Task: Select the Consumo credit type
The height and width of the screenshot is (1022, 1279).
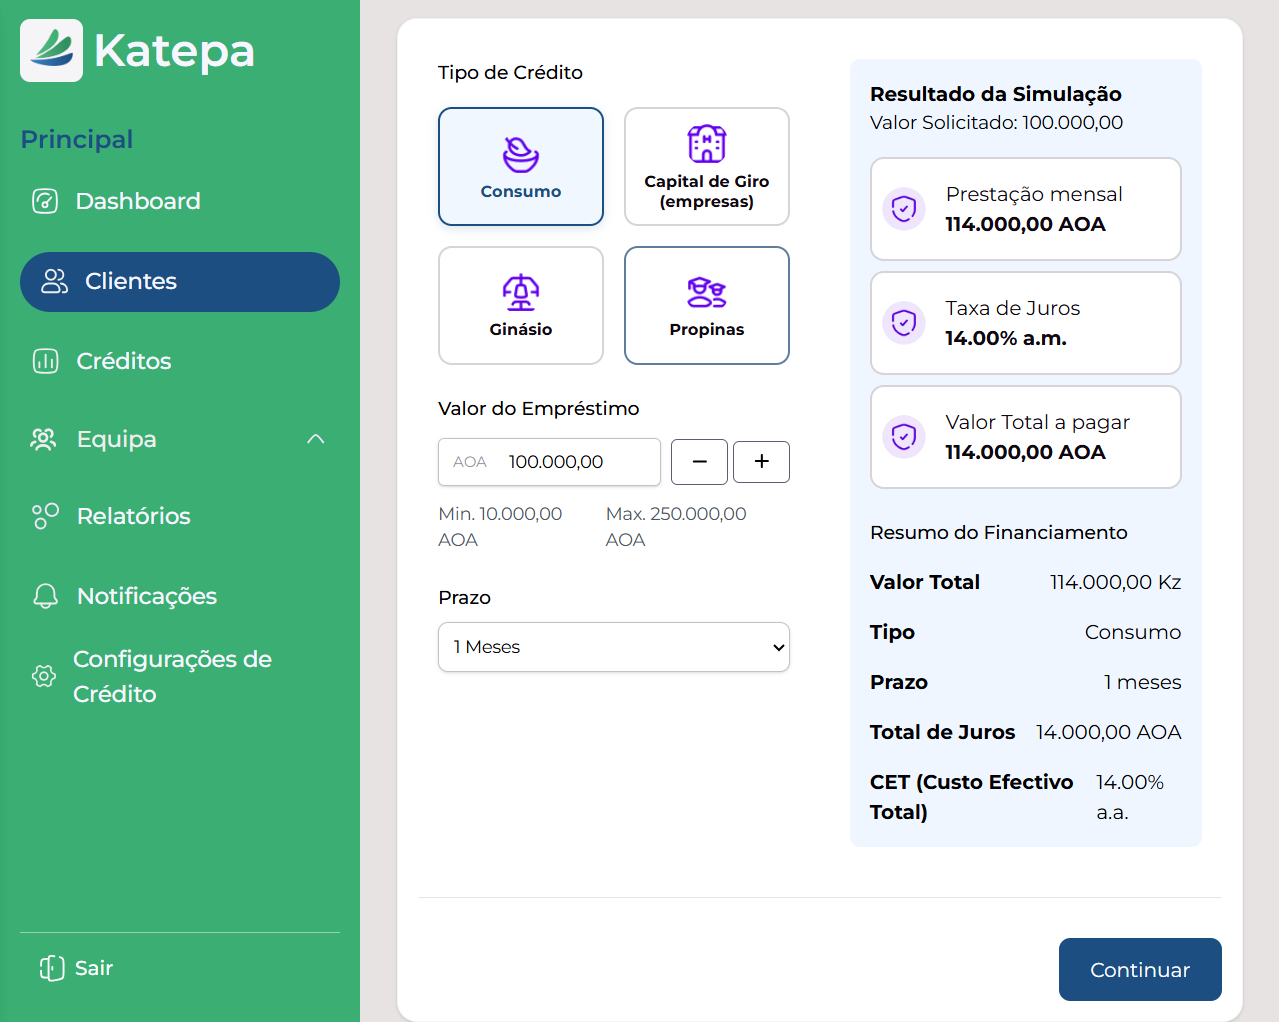Action: 520,166
